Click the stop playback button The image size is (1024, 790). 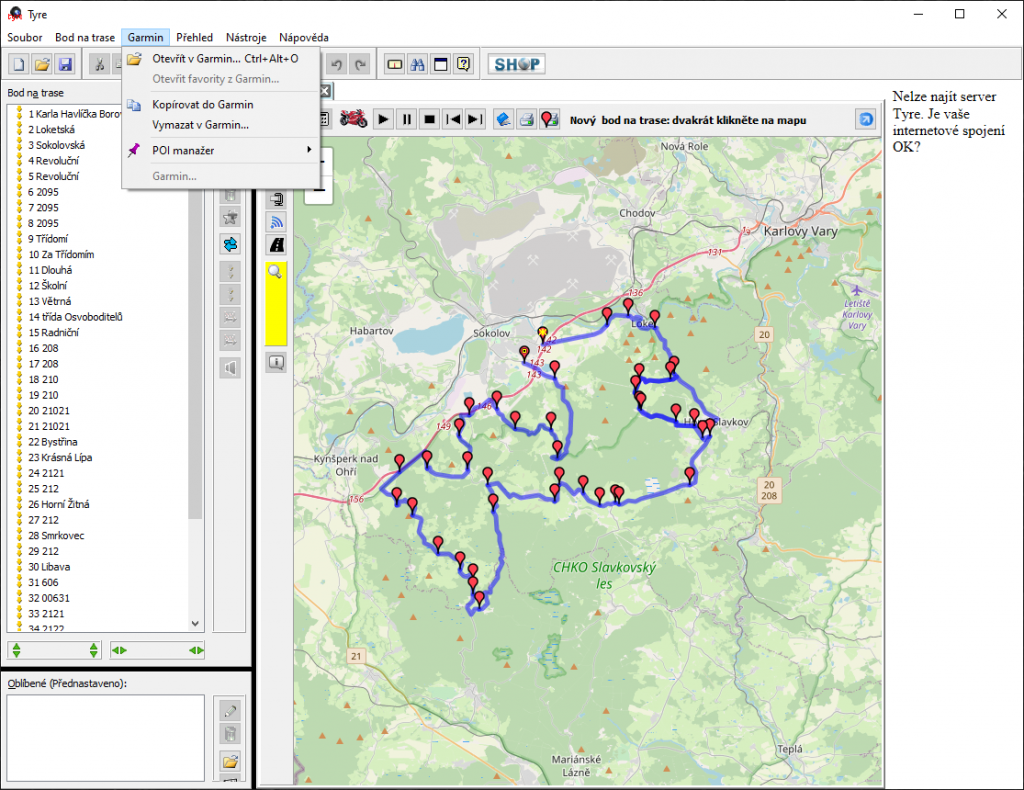coord(429,119)
